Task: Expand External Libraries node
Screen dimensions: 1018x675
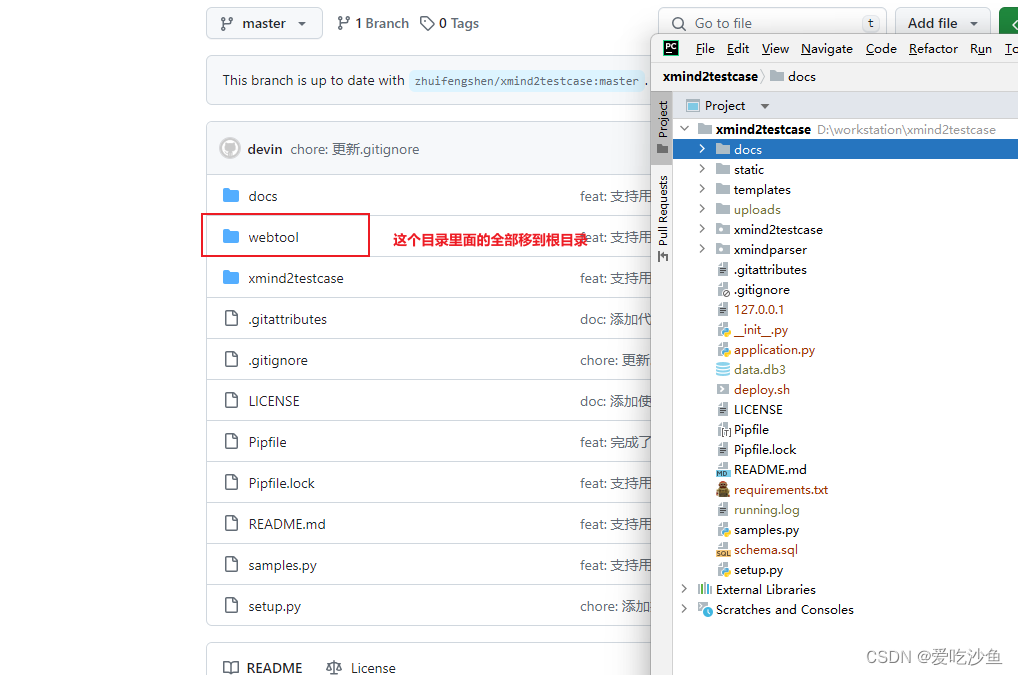Action: [x=684, y=589]
